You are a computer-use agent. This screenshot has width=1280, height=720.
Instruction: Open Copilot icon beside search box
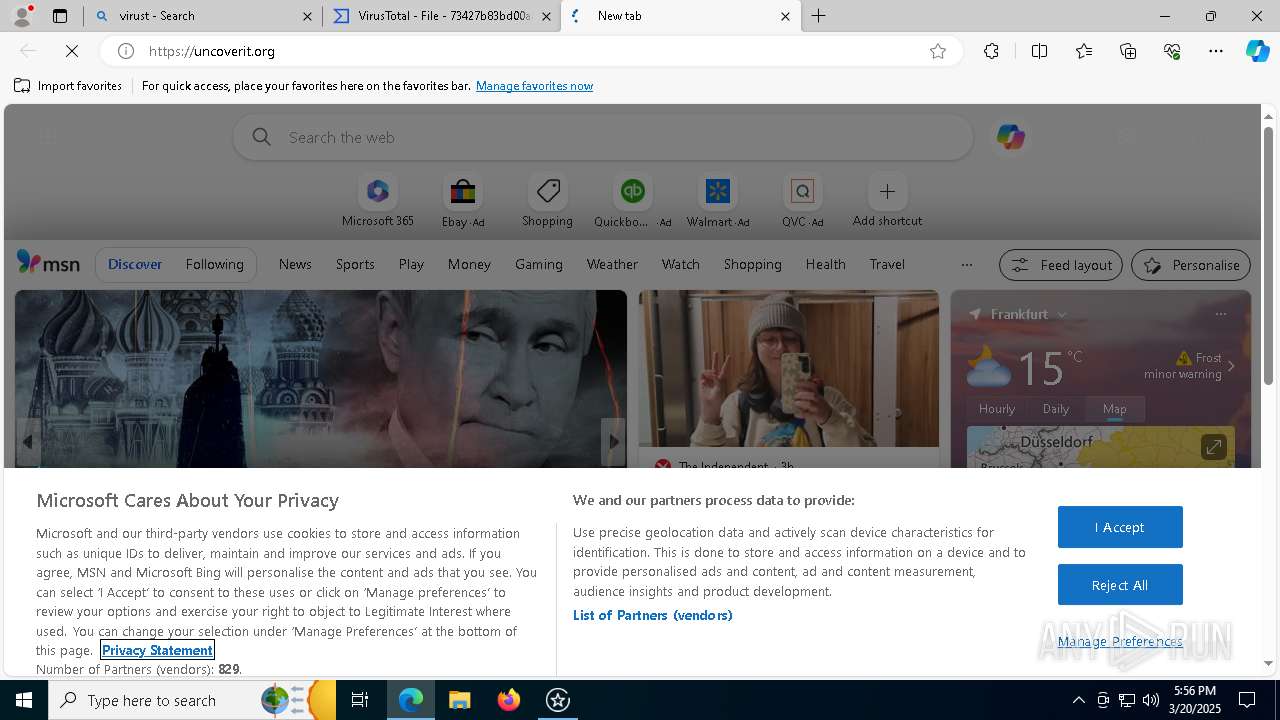1010,137
